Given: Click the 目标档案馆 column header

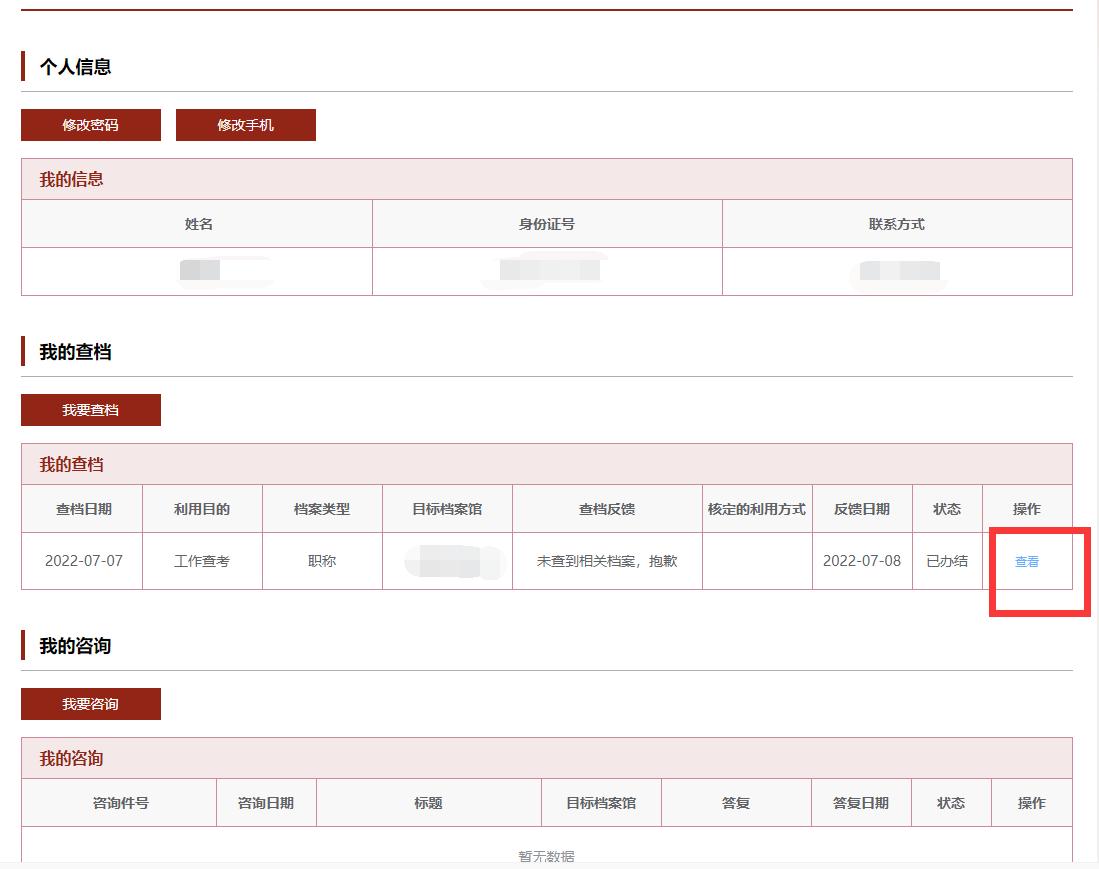Looking at the screenshot, I should tap(601, 802).
